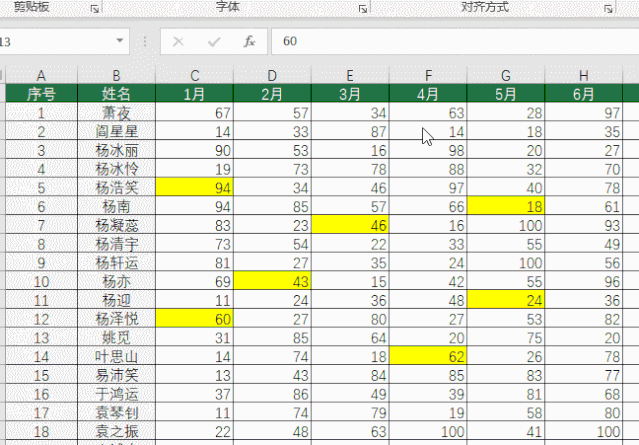
Task: Click the formula bar showing 60
Action: coord(450,42)
